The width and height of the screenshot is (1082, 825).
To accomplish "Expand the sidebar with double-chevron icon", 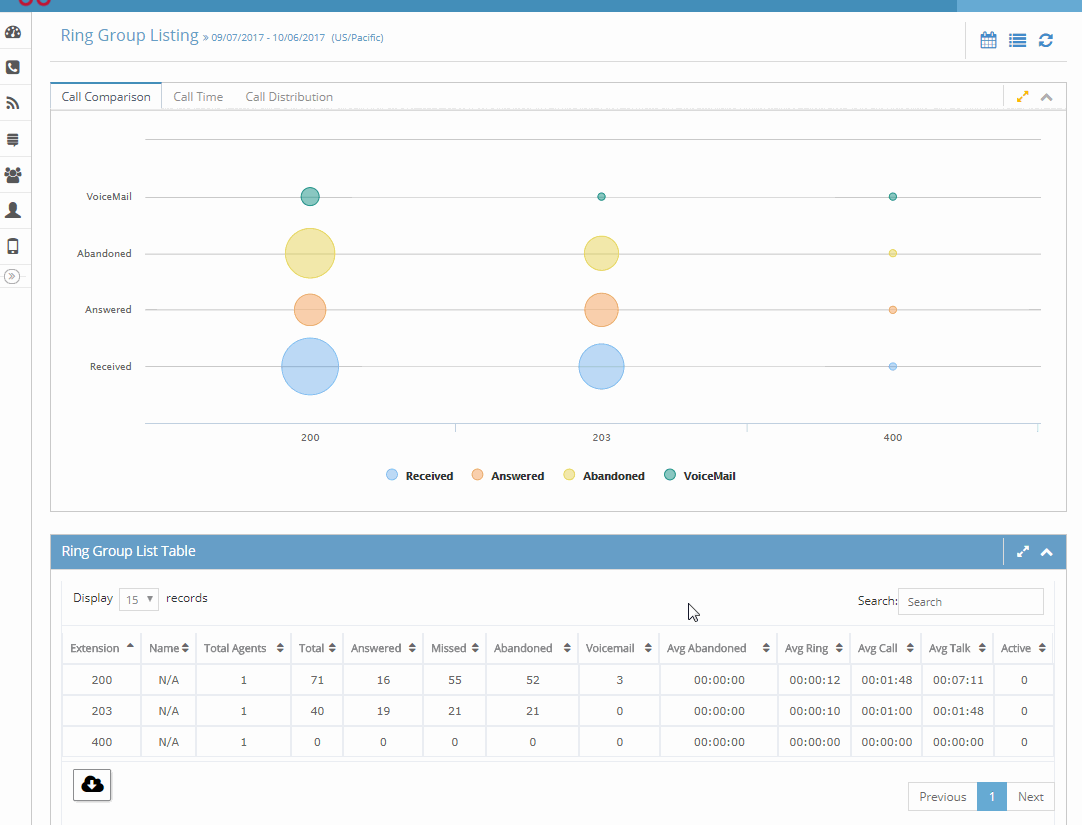I will coord(12,277).
